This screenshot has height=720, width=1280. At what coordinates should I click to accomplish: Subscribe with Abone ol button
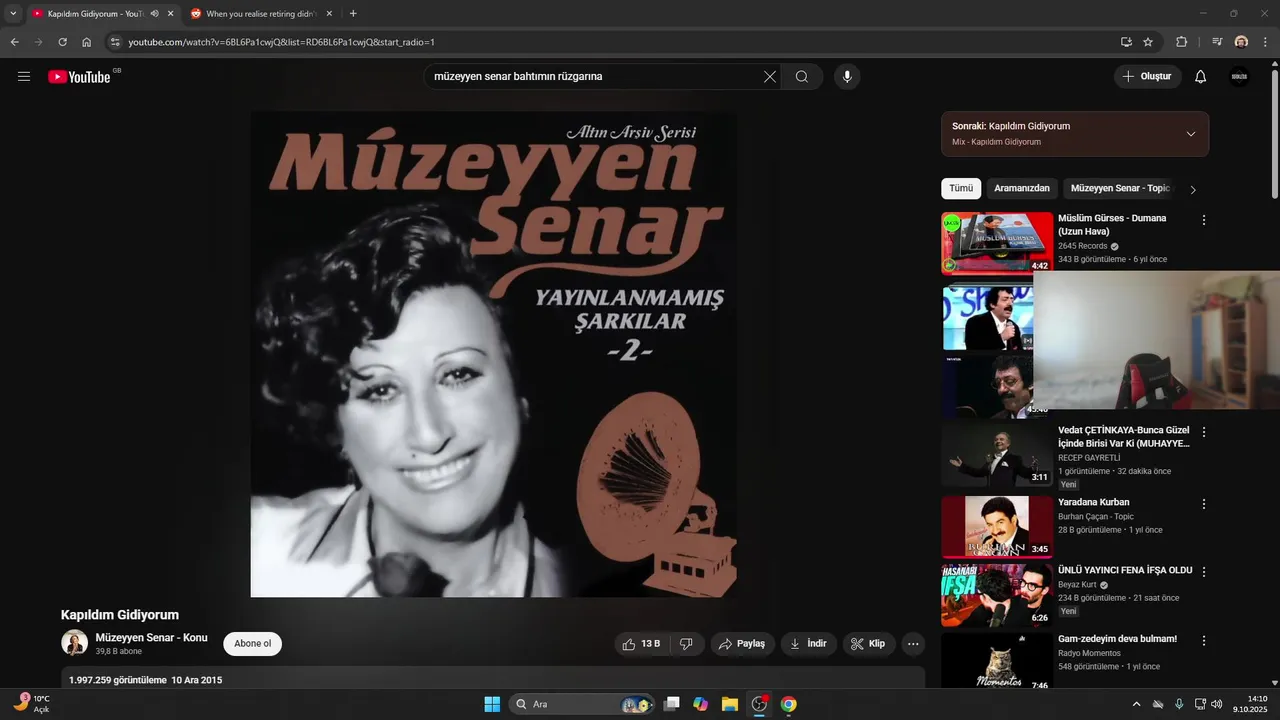(253, 644)
